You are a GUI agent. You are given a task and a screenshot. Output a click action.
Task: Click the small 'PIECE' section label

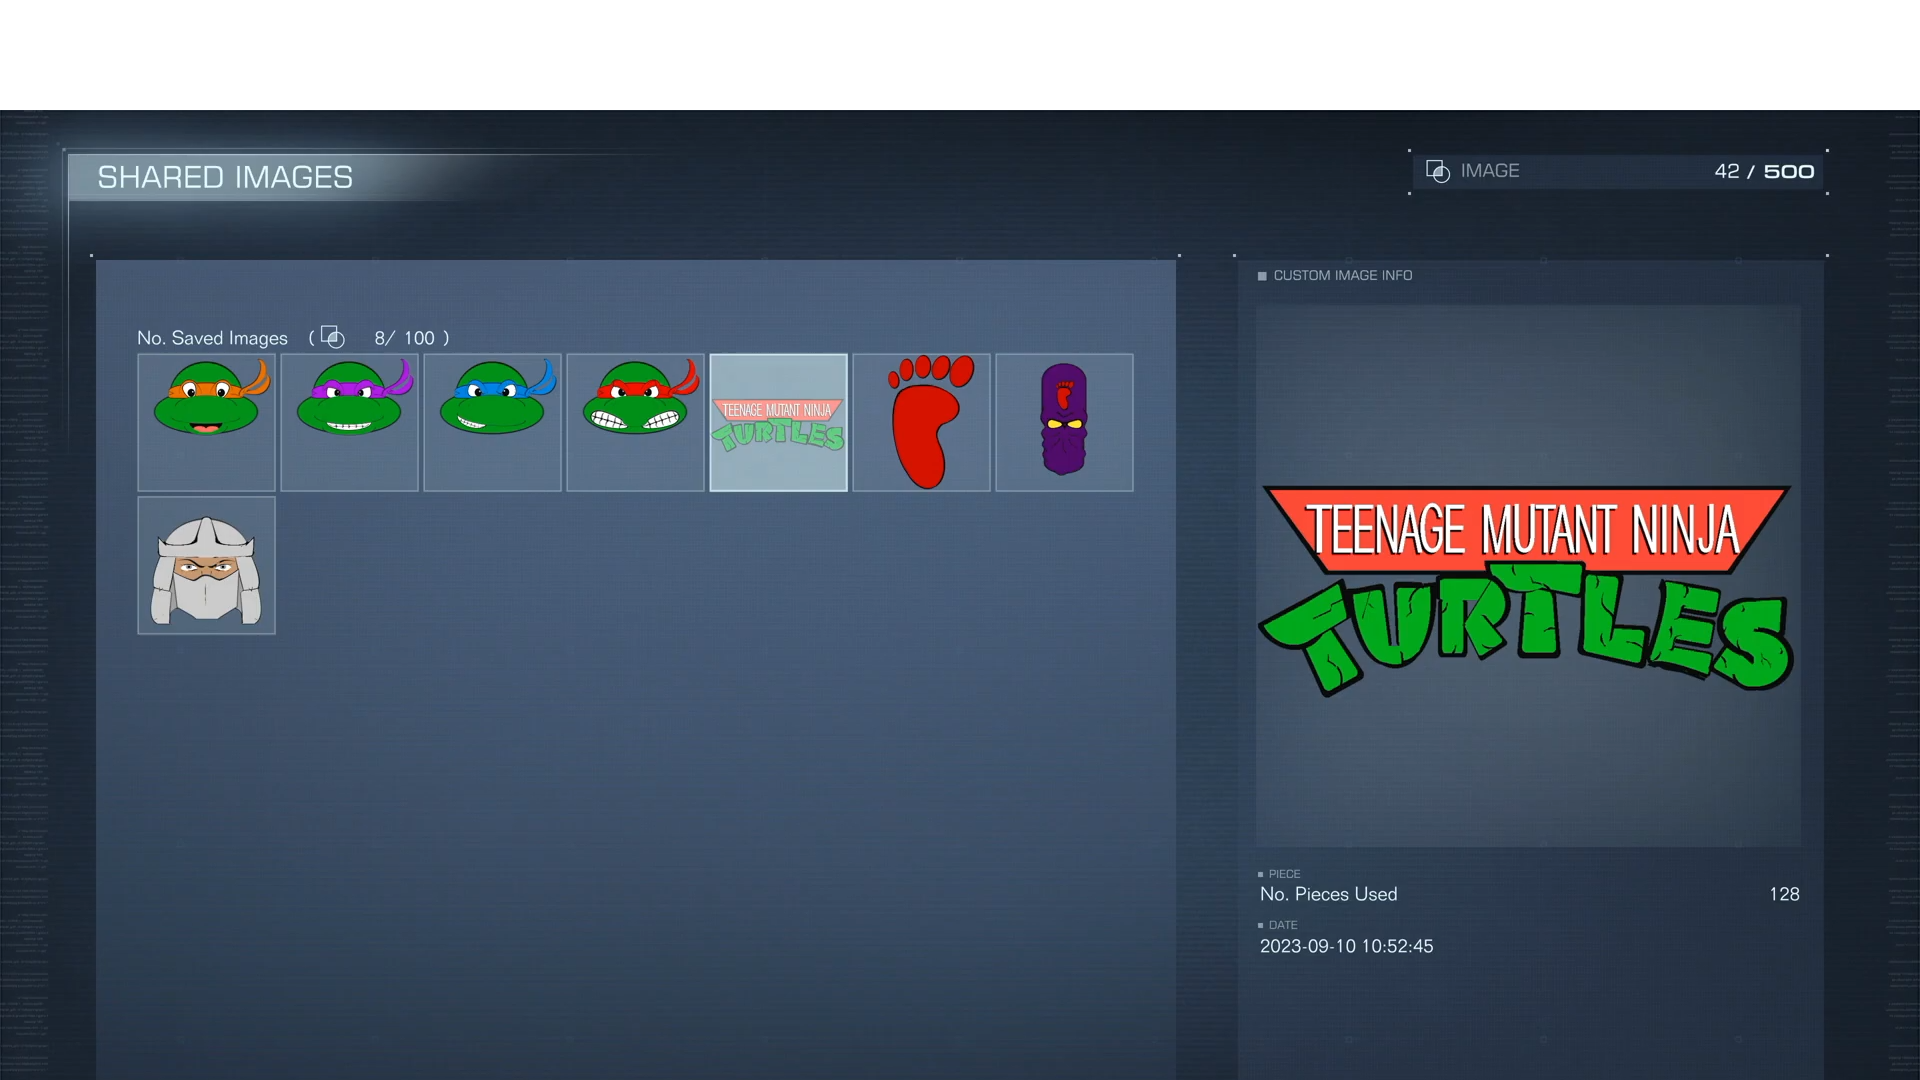click(x=1284, y=874)
